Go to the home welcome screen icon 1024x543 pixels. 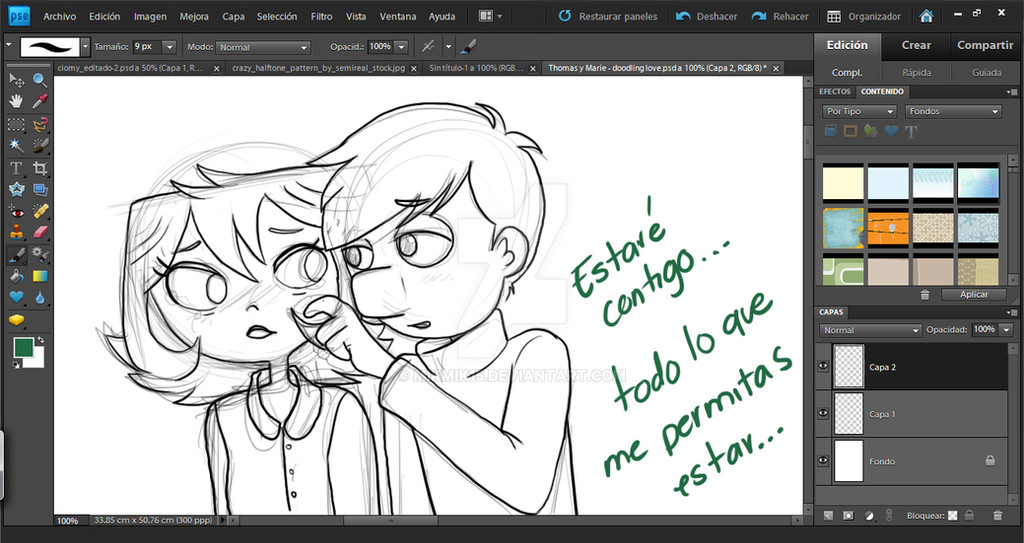click(926, 16)
